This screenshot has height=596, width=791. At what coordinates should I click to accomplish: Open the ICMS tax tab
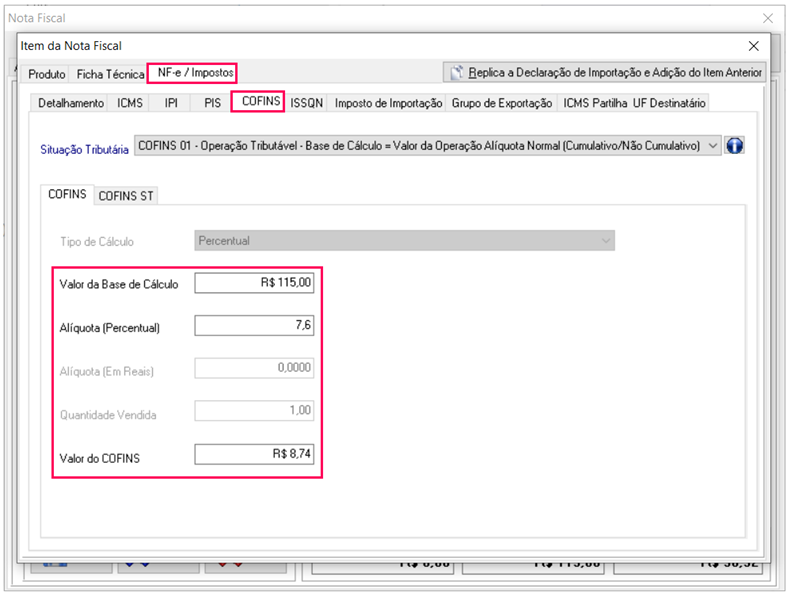coord(130,103)
